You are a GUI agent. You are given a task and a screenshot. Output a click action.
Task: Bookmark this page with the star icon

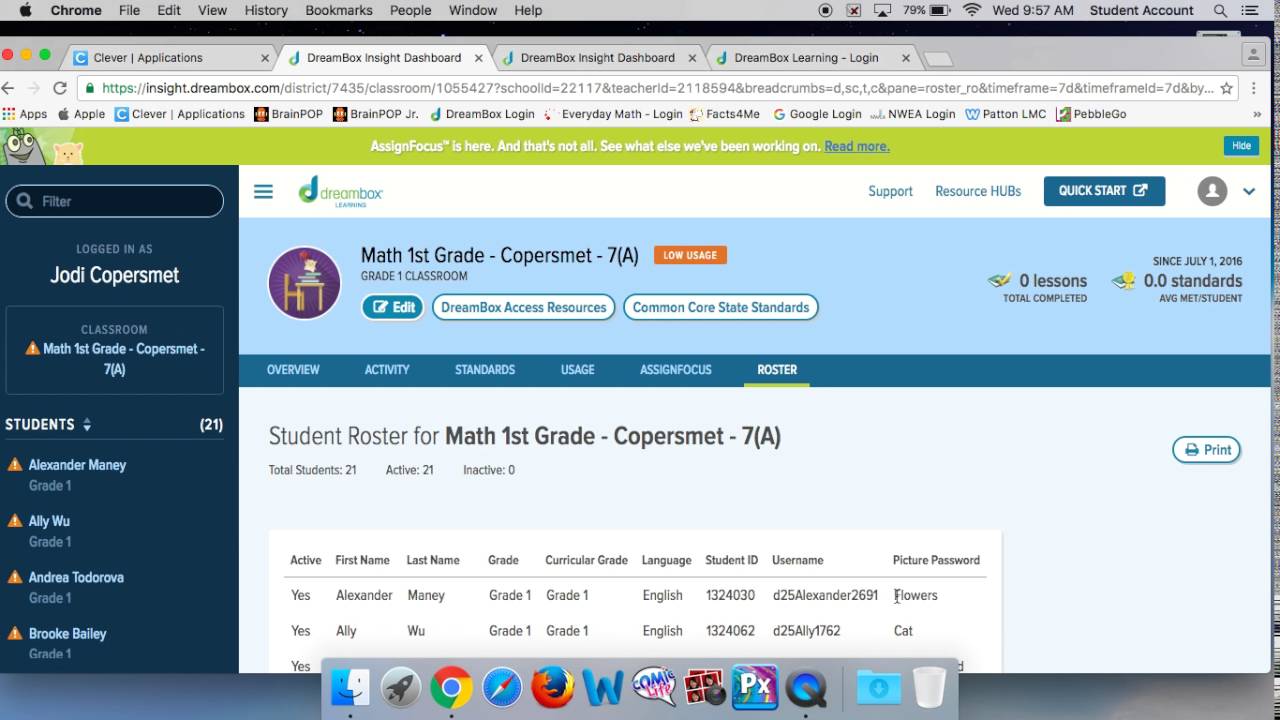click(x=1226, y=88)
